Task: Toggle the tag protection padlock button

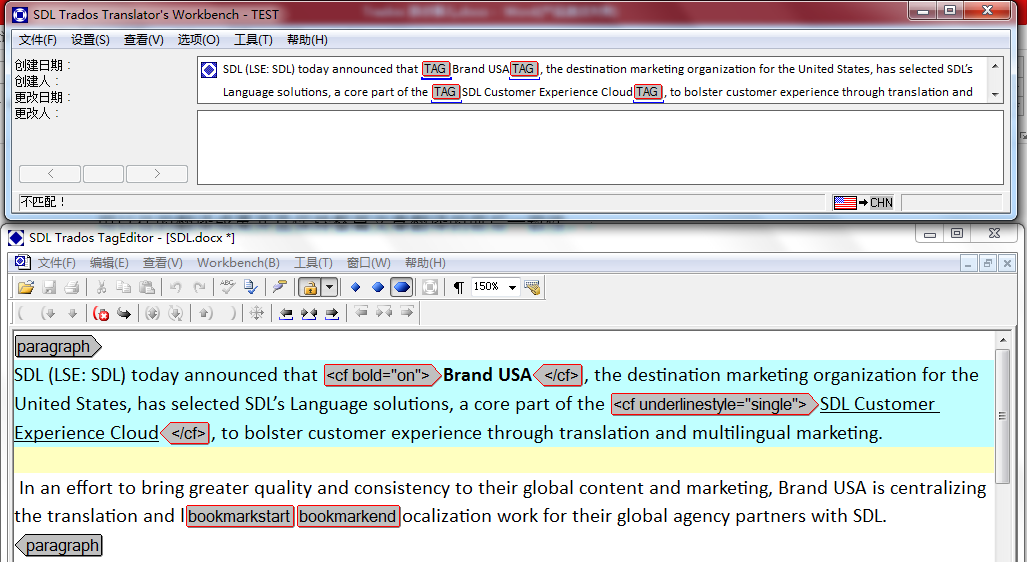Action: click(309, 287)
